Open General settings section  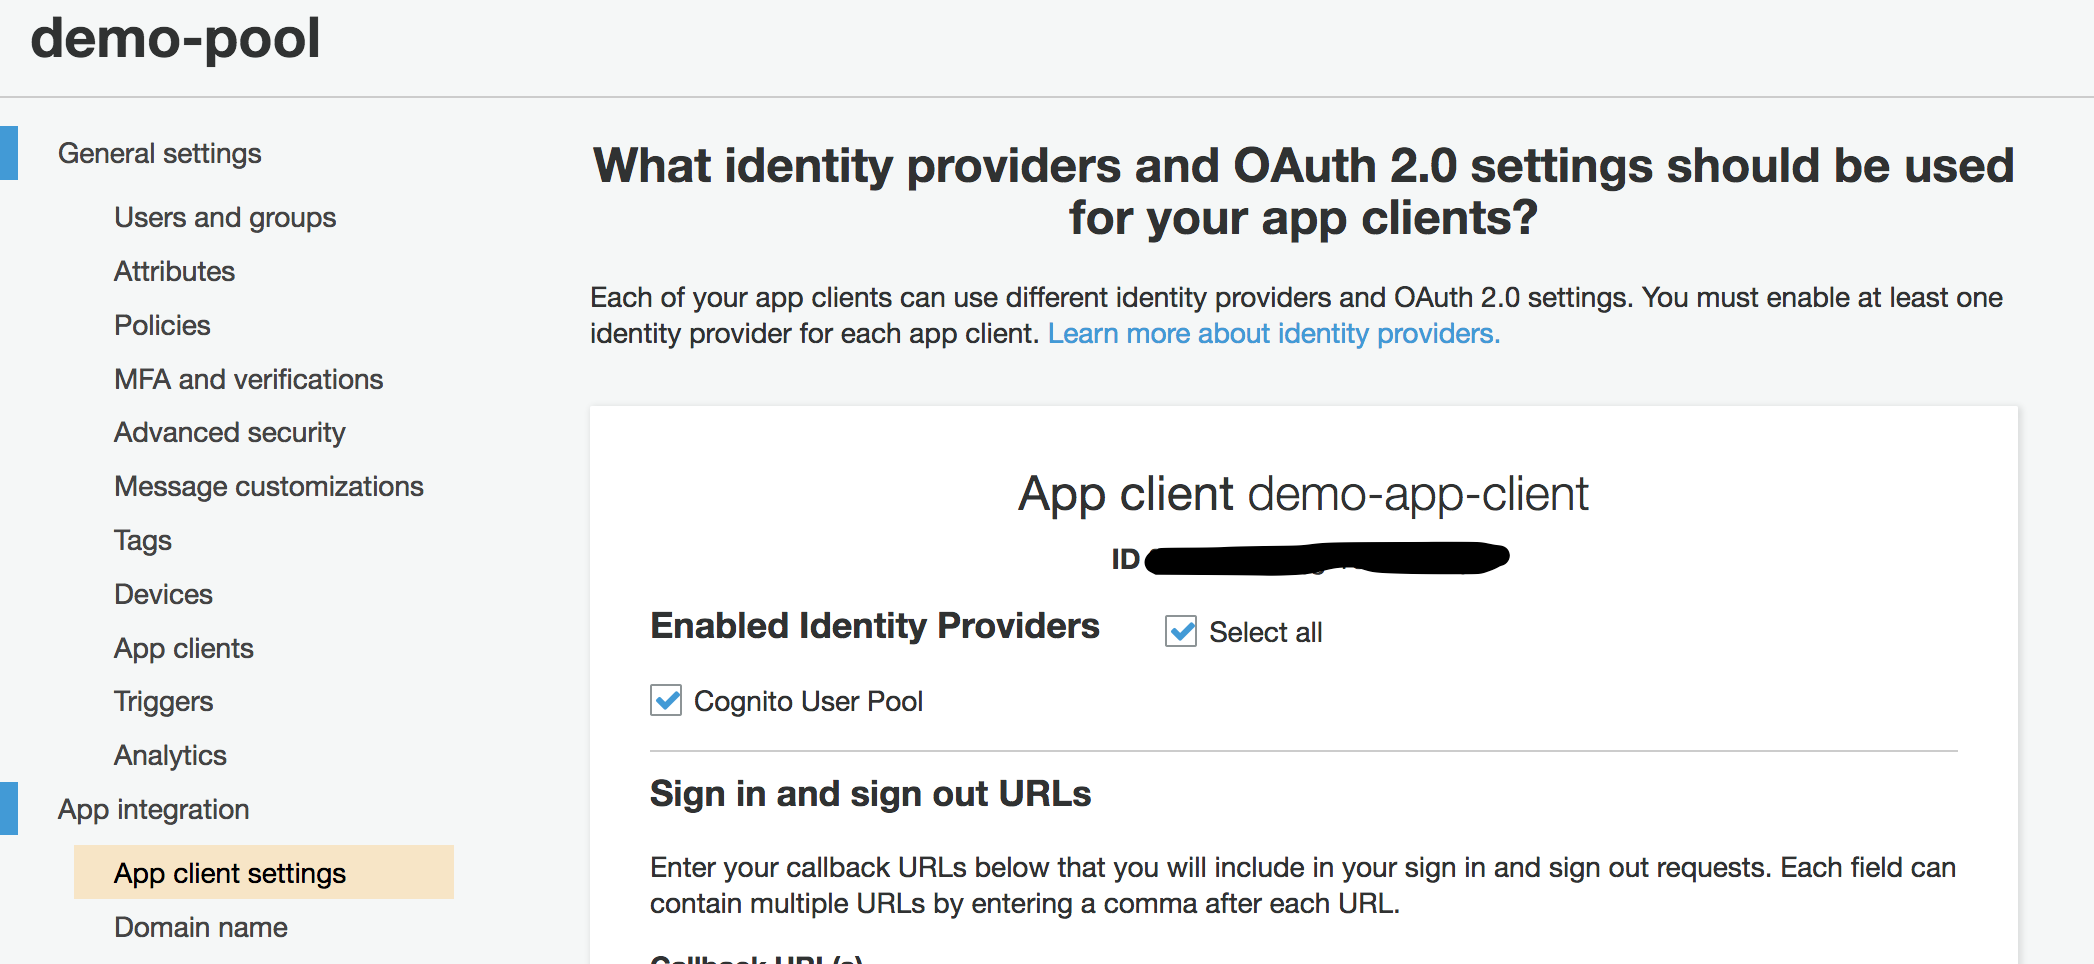159,153
